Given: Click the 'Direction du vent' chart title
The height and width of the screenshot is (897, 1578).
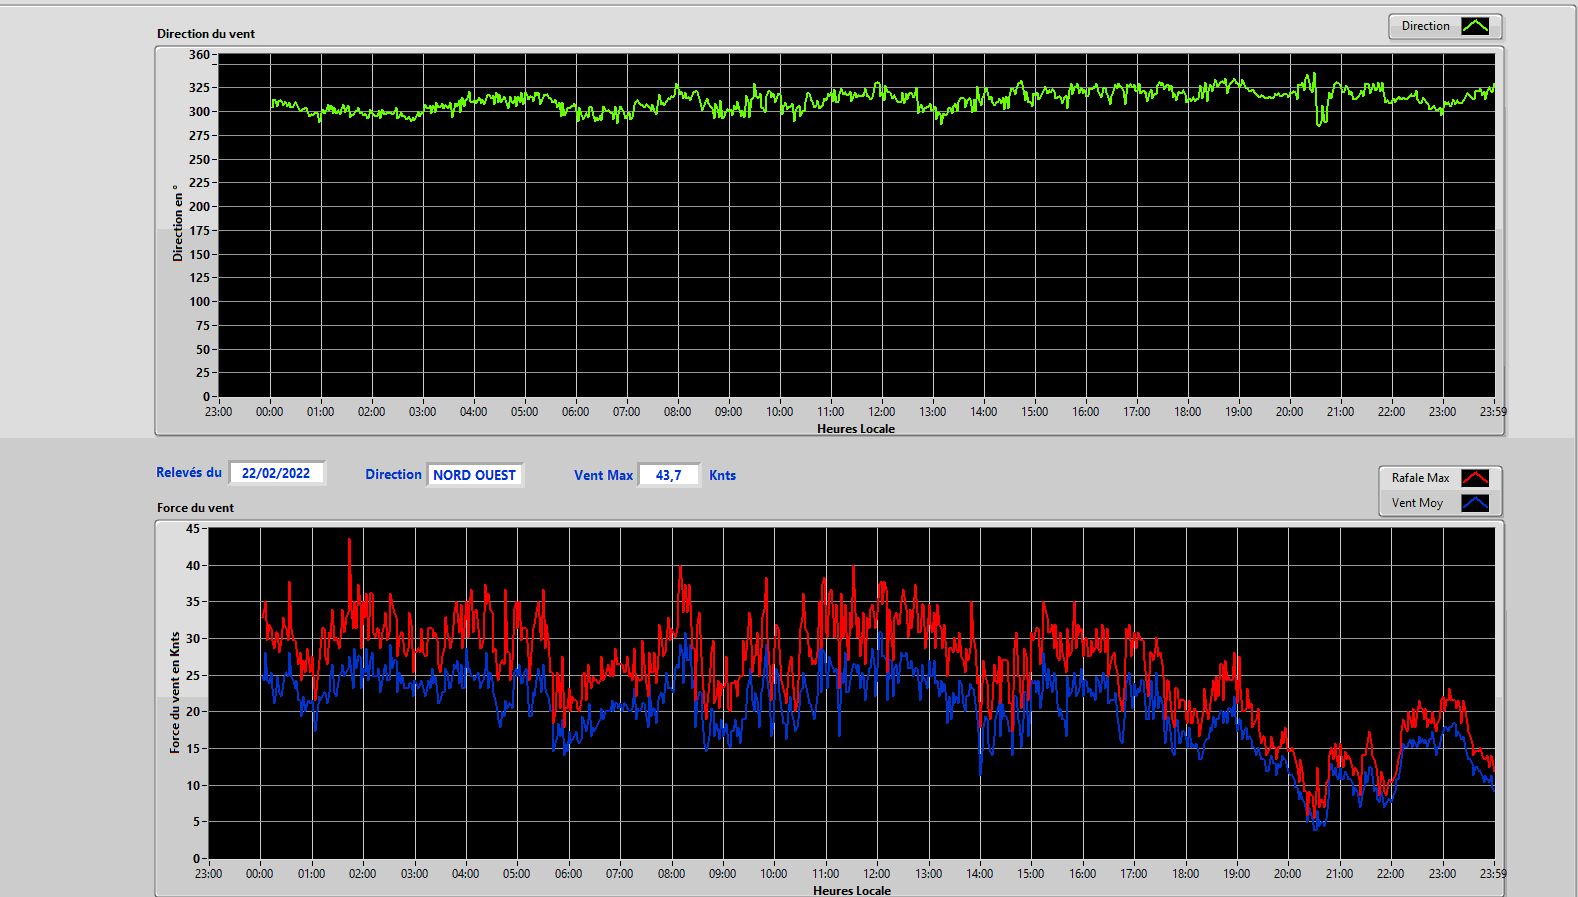Looking at the screenshot, I should coord(206,34).
